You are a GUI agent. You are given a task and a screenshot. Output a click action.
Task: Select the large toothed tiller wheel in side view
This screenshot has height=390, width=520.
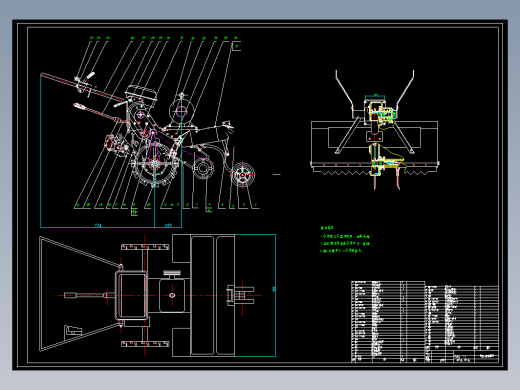[154, 164]
